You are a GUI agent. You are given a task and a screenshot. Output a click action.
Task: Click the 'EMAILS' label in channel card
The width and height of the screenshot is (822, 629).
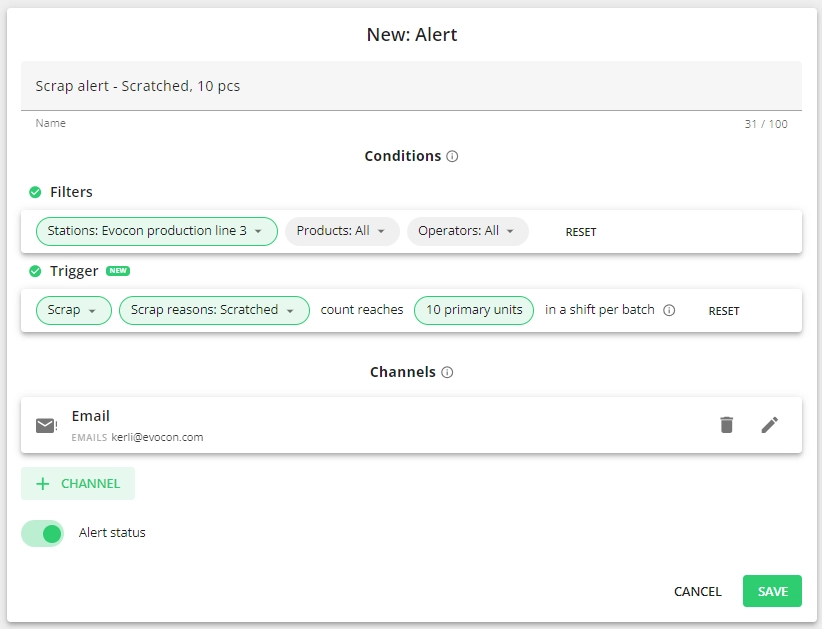click(x=89, y=438)
